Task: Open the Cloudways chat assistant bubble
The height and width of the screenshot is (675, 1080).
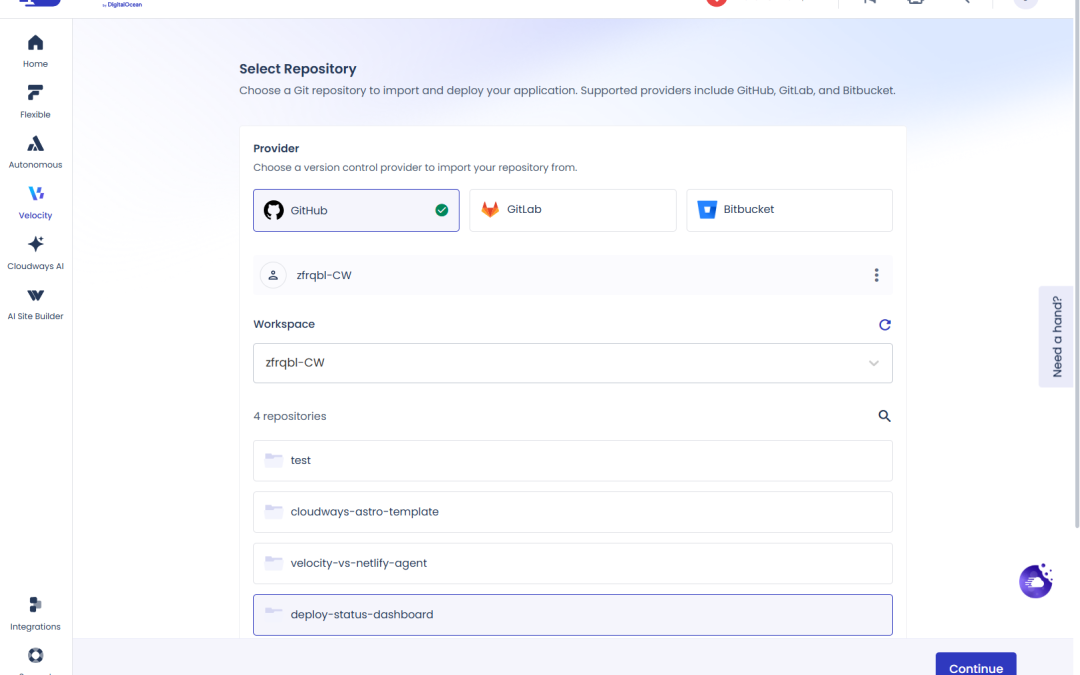Action: coord(1036,581)
